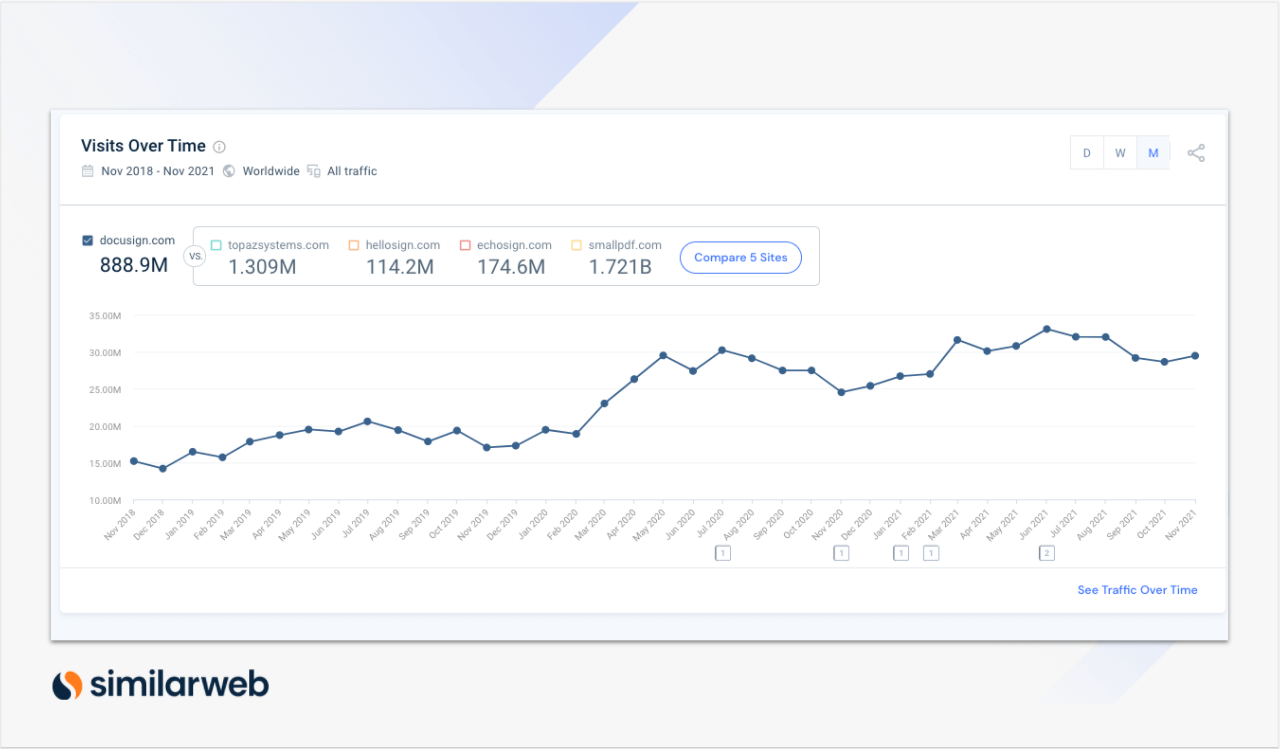Open sharing options via the share icon
The image size is (1280, 749).
pyautogui.click(x=1196, y=152)
